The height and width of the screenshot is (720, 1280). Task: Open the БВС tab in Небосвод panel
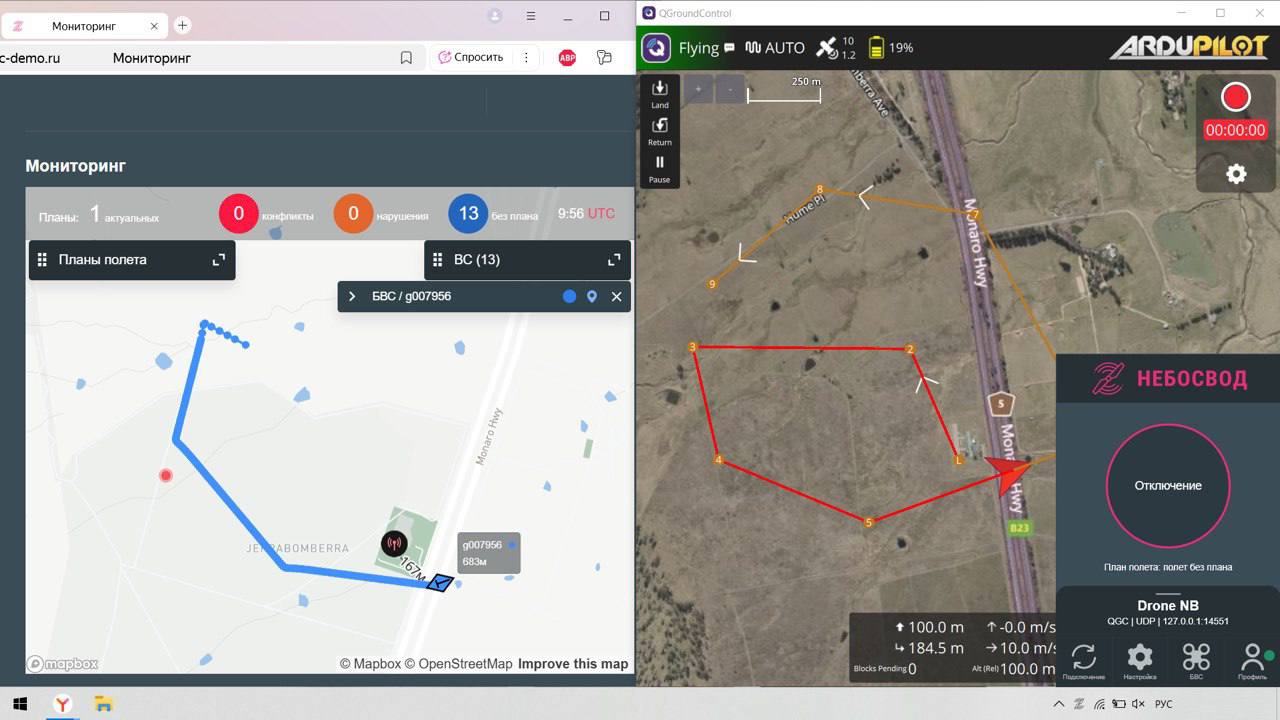(1196, 661)
